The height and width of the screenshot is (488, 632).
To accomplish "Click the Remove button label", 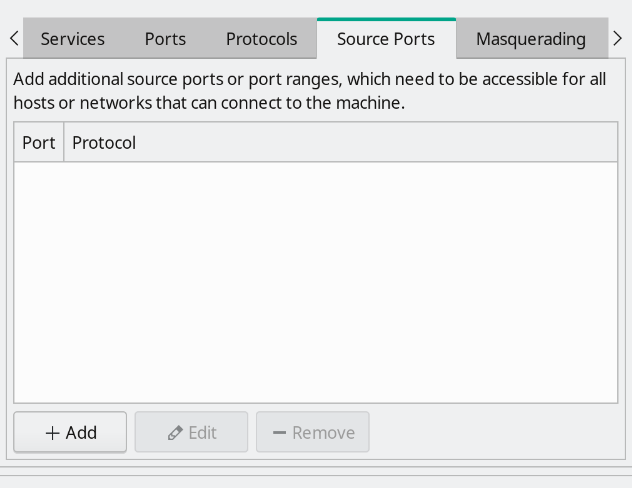I will click(x=324, y=433).
